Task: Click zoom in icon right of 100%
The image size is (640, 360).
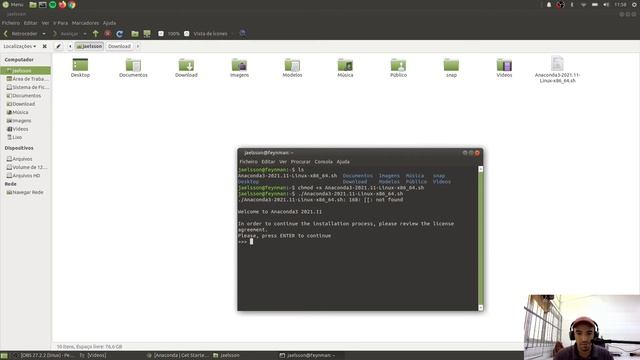Action: (x=187, y=34)
